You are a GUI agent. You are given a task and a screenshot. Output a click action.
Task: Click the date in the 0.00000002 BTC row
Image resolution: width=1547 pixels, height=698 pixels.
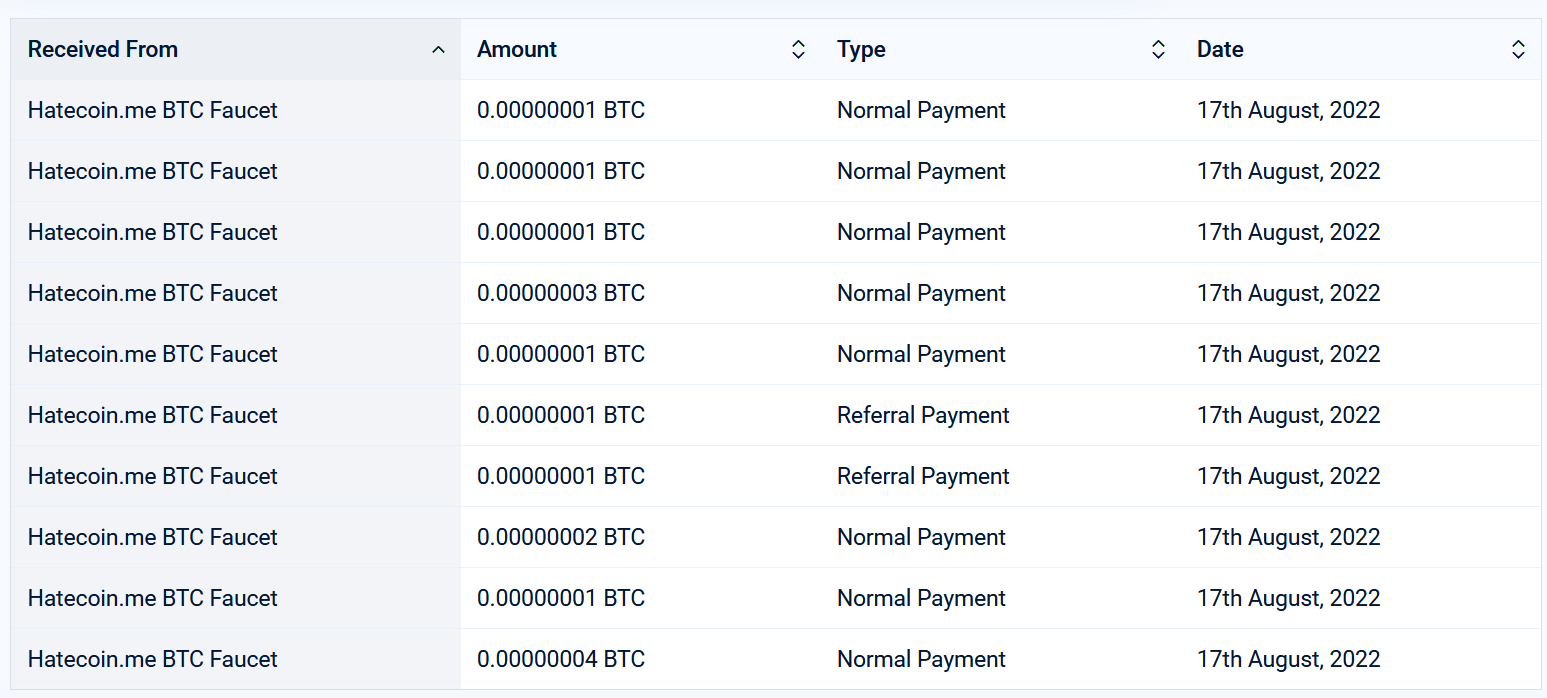pos(1289,537)
